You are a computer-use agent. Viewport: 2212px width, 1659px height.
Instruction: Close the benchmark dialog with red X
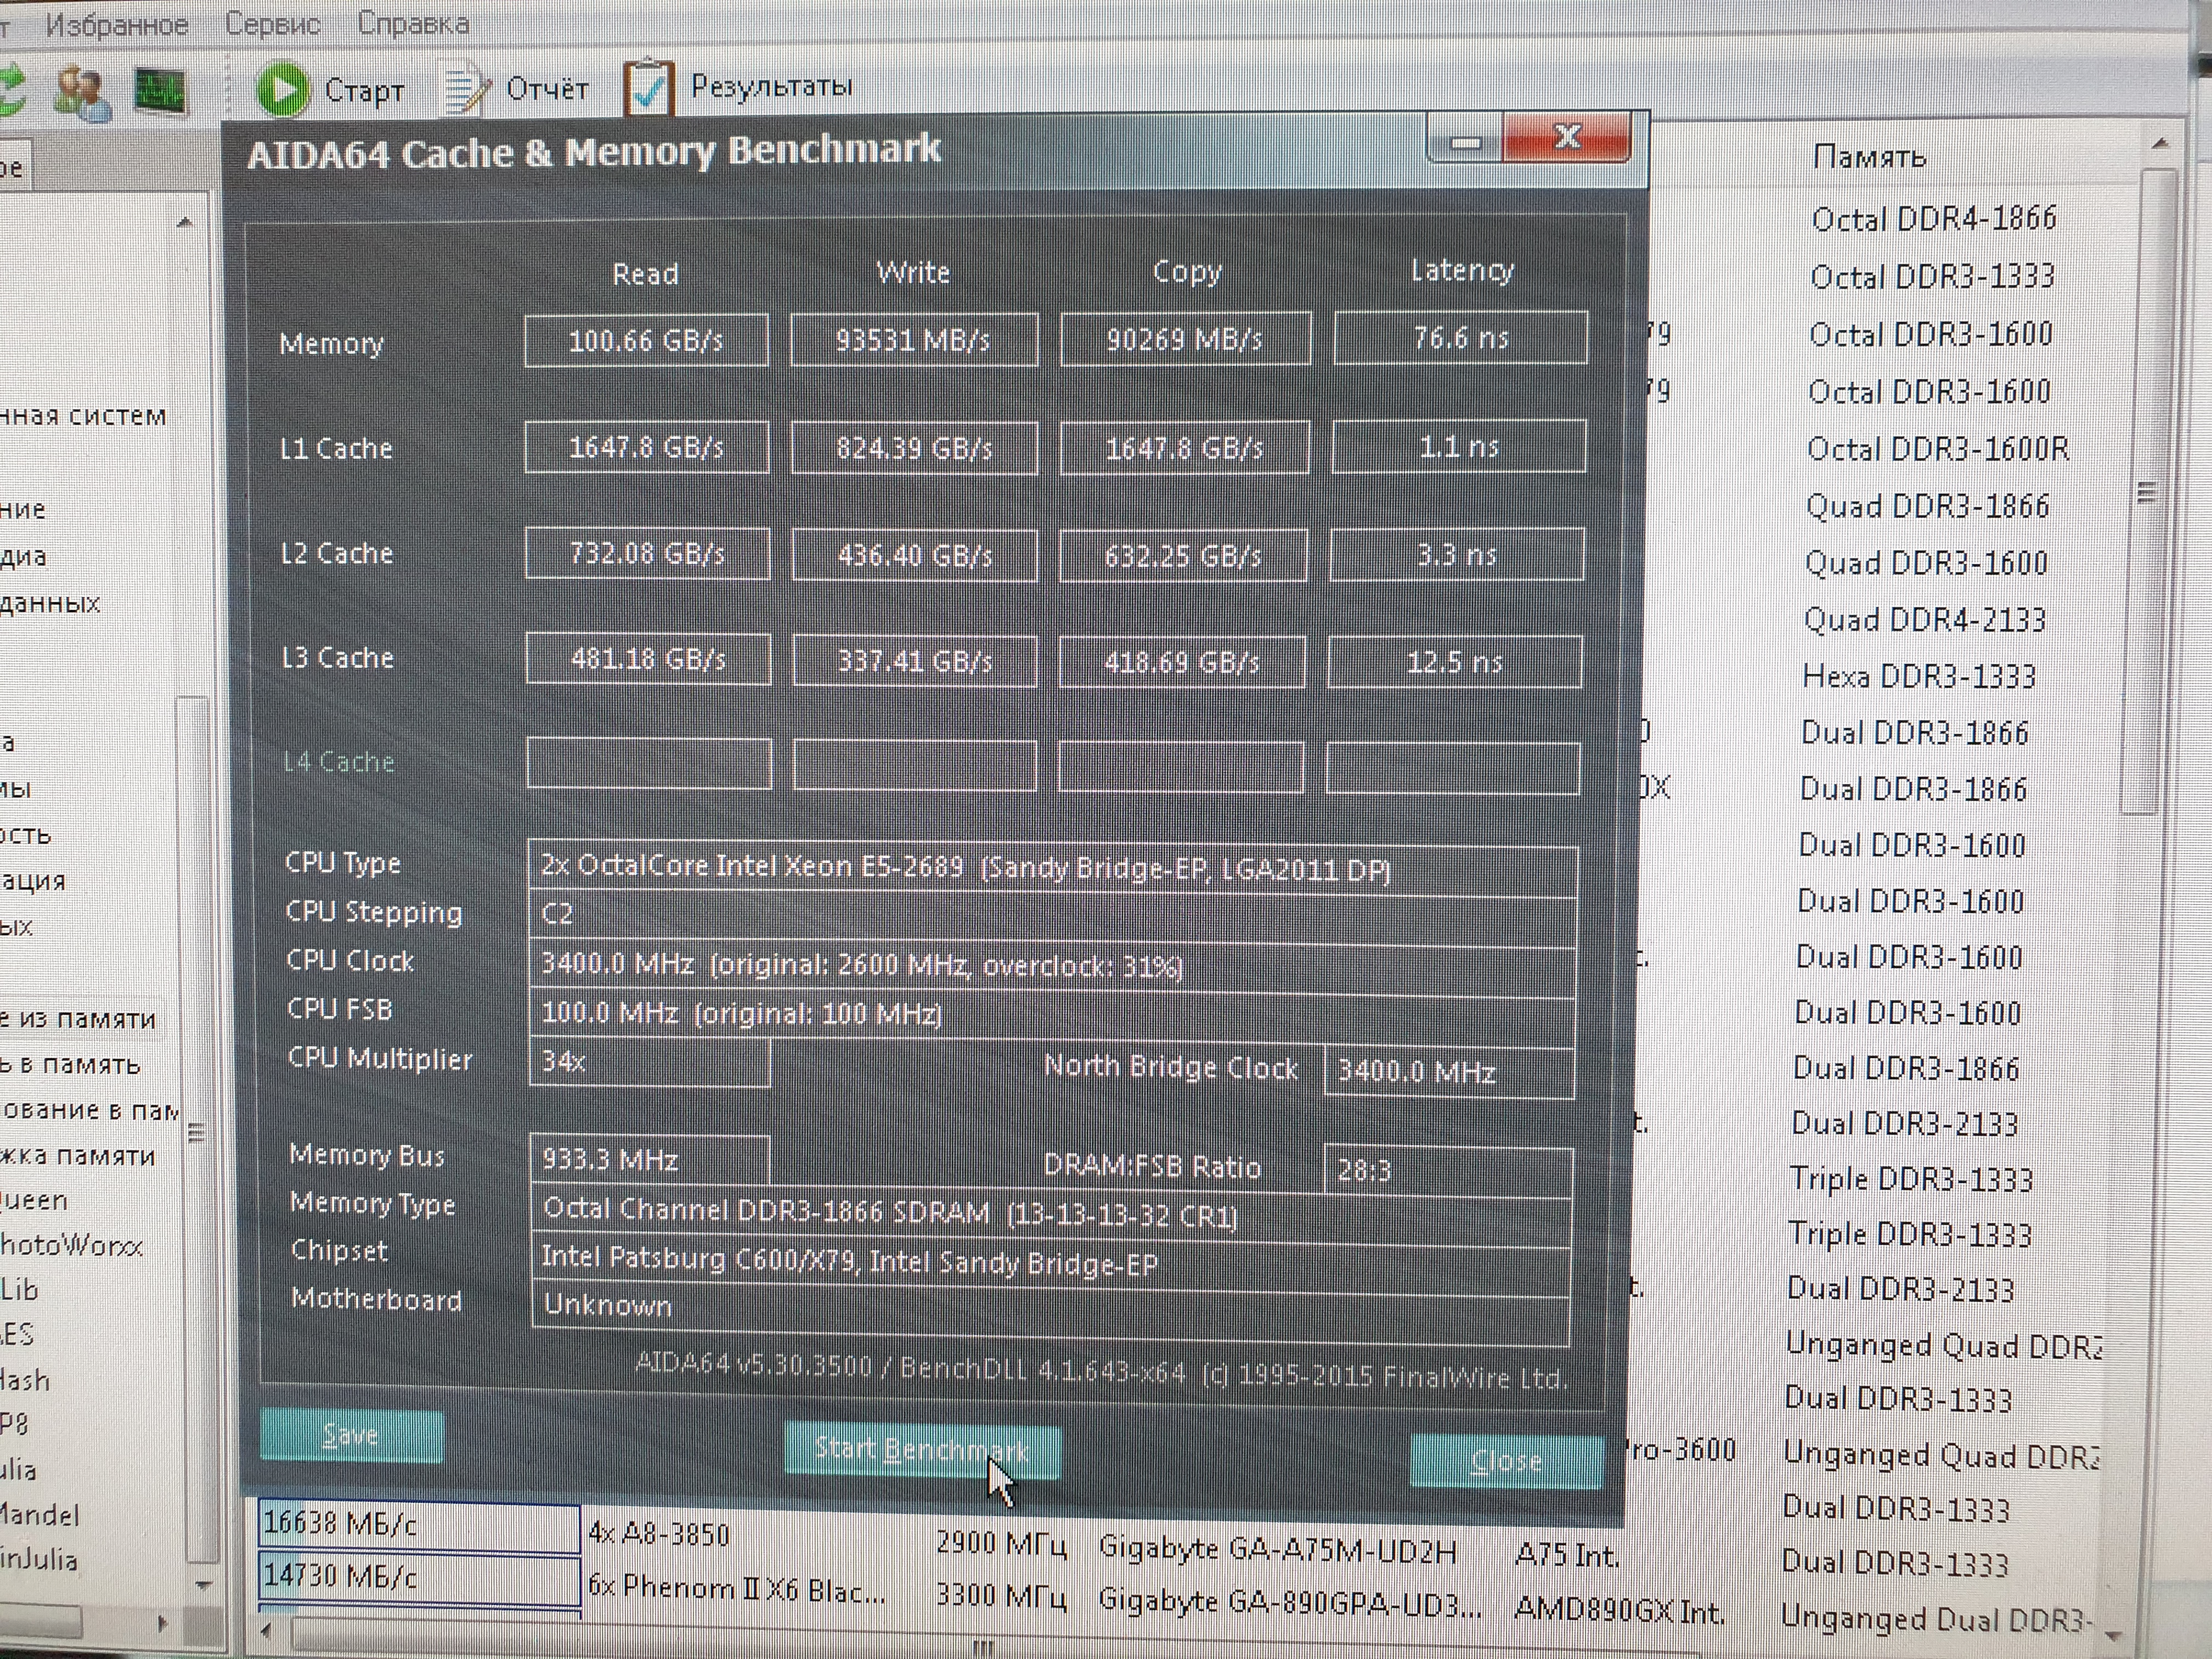[1567, 138]
